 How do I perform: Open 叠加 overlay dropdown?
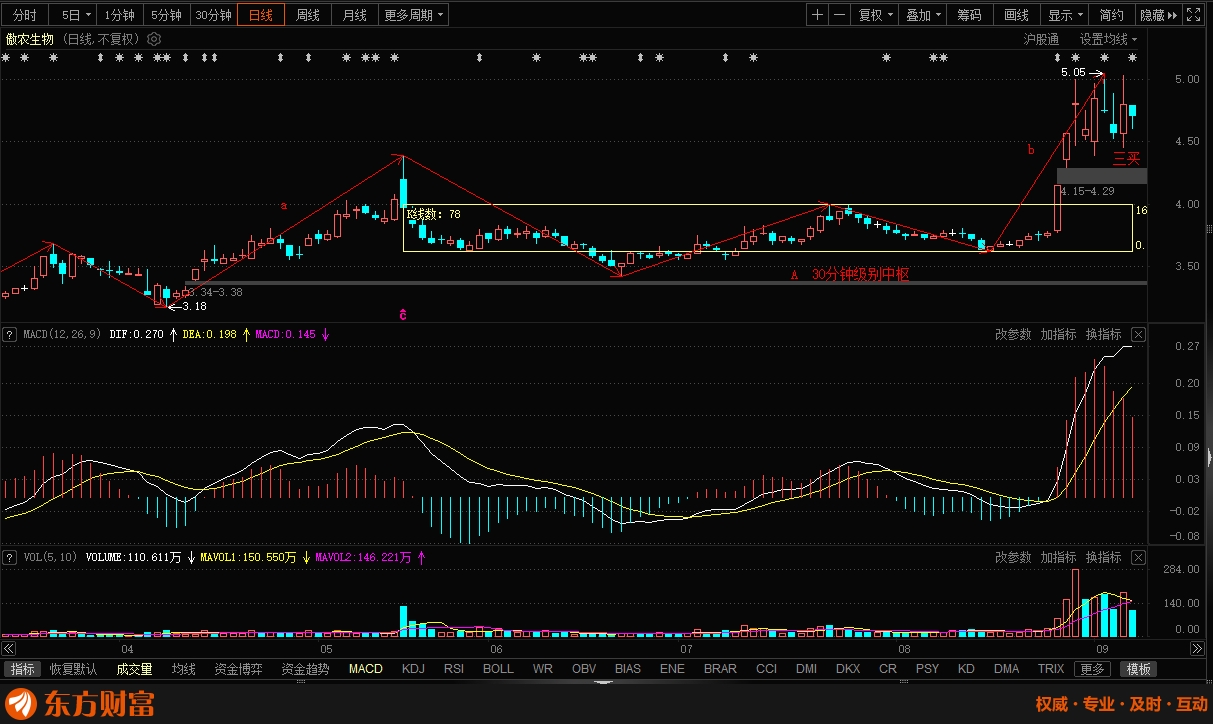(922, 15)
